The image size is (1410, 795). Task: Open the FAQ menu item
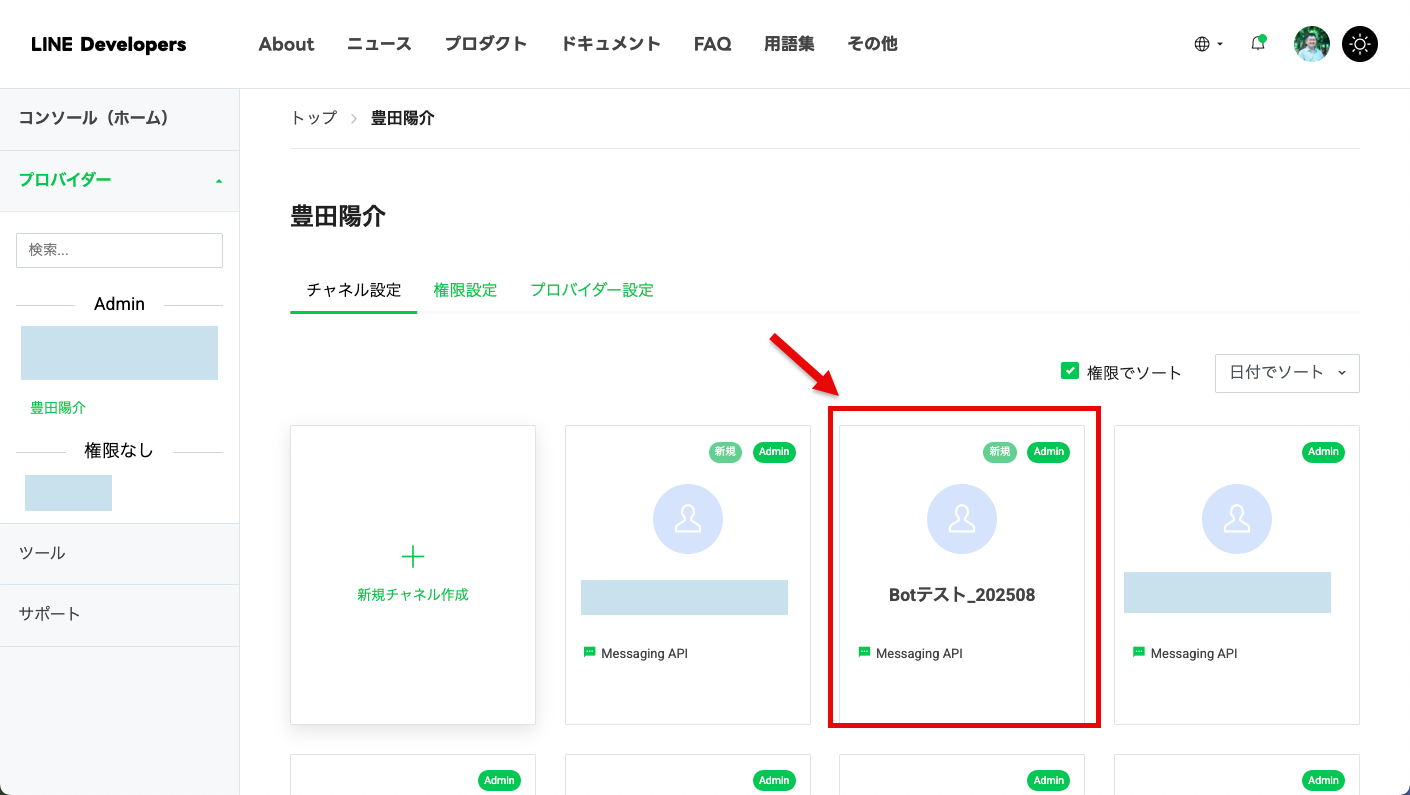point(712,44)
